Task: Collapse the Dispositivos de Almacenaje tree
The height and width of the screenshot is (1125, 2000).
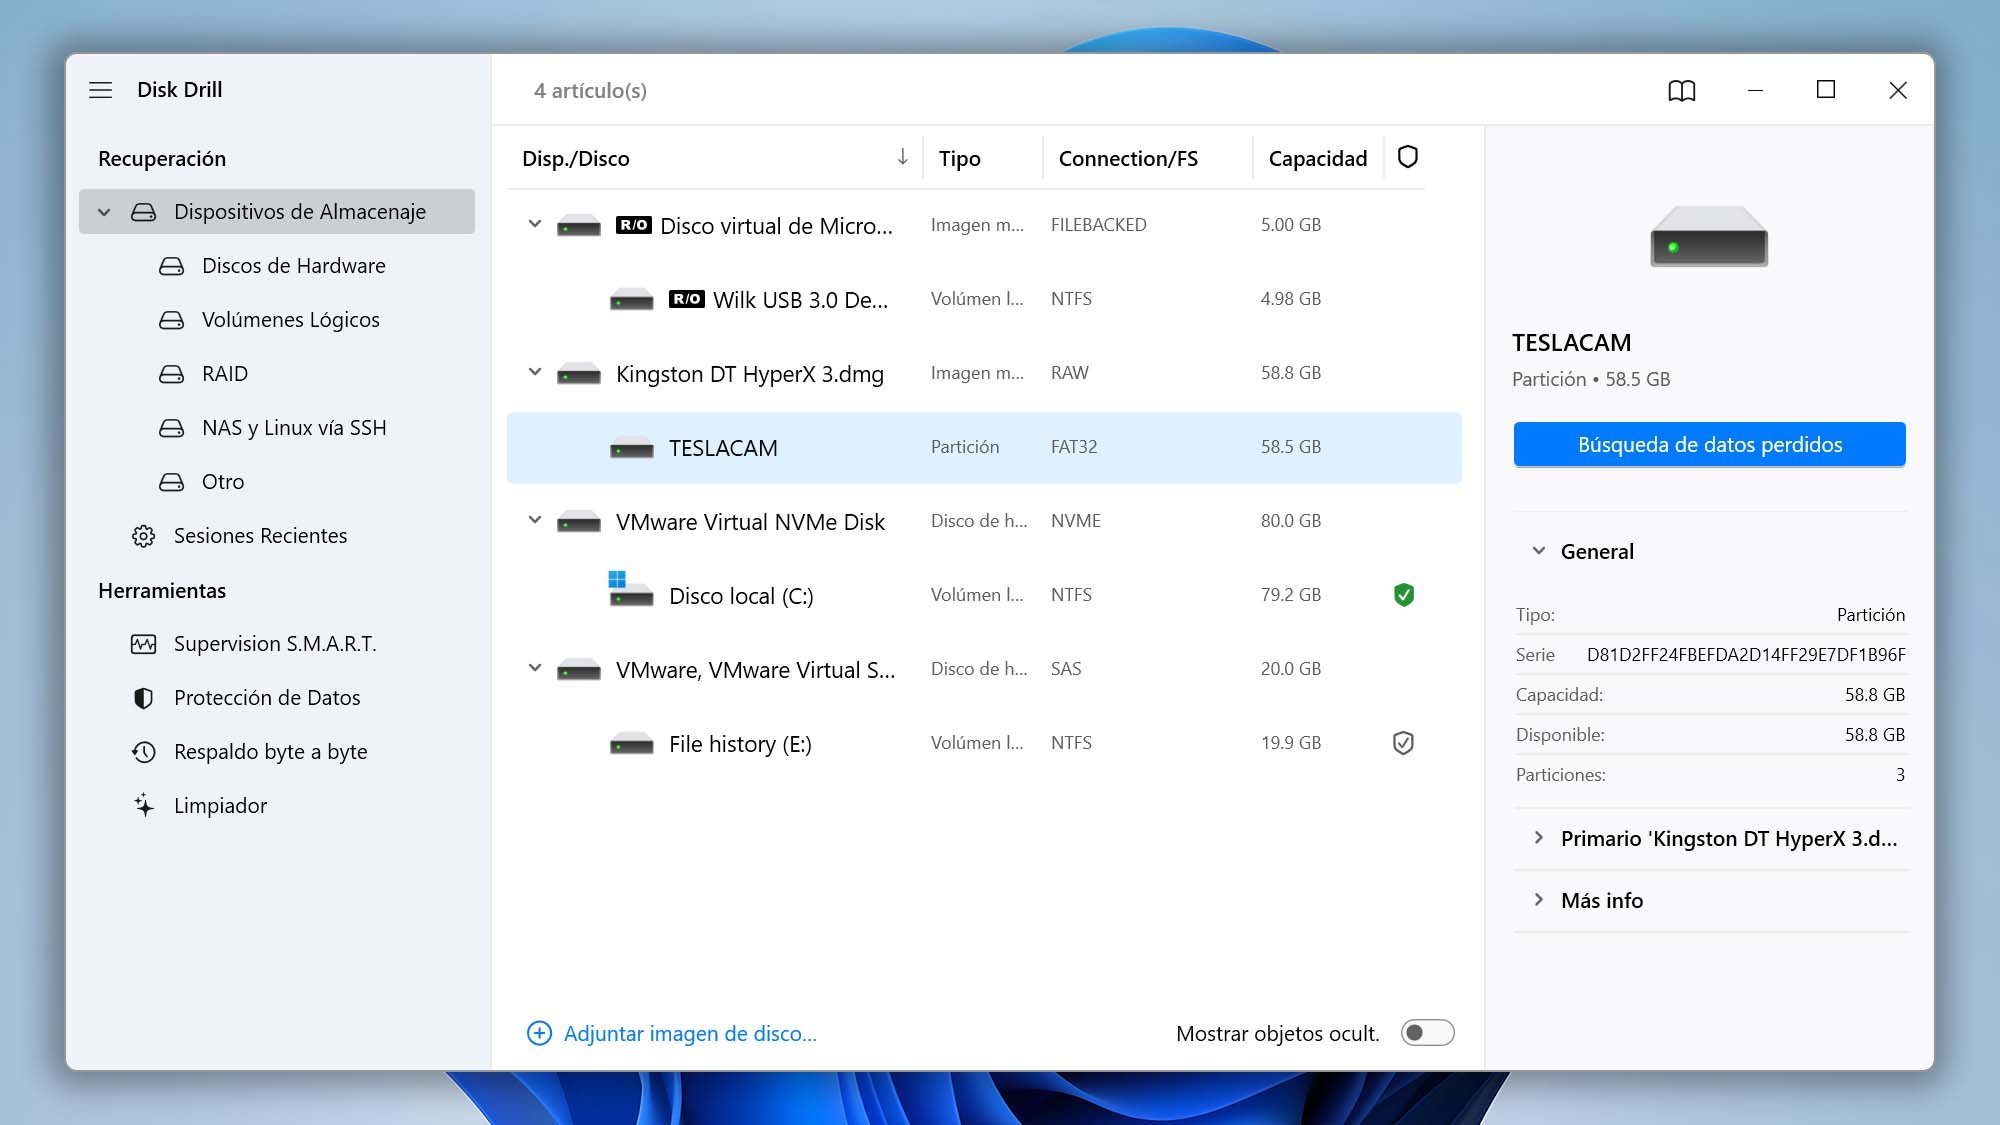Action: [x=104, y=212]
